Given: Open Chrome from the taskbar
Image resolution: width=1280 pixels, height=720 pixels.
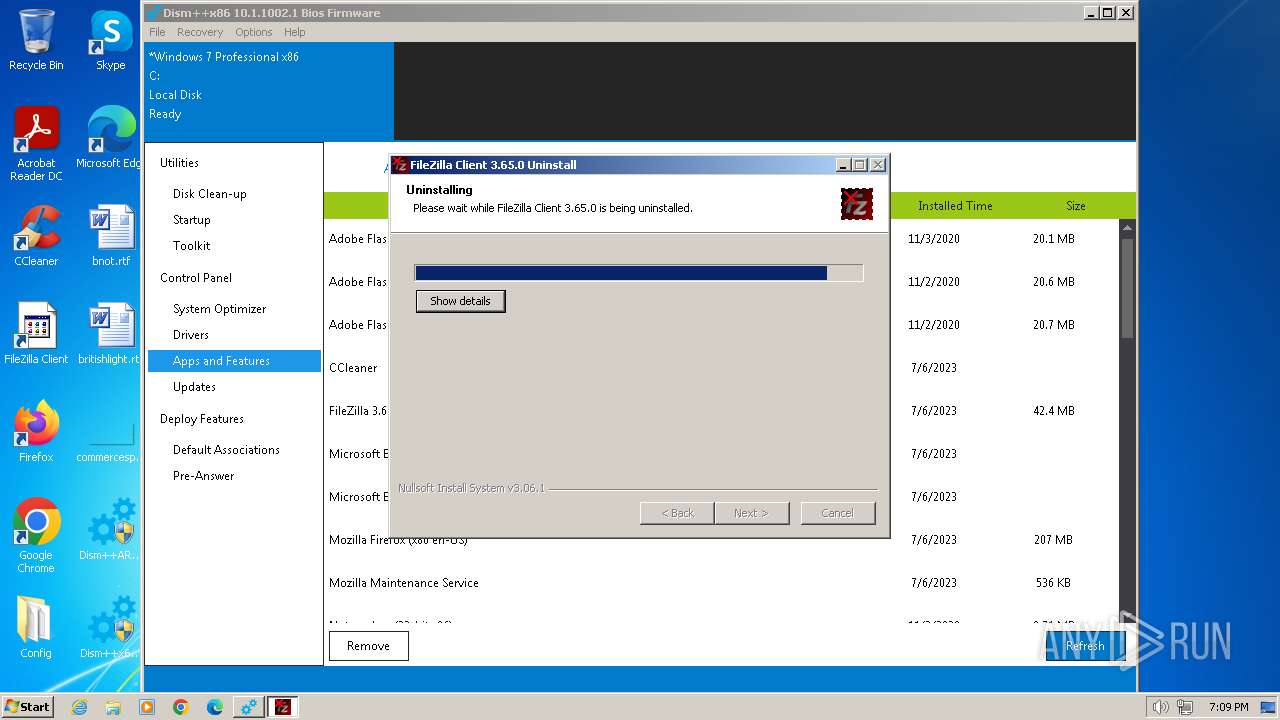Looking at the screenshot, I should click(181, 707).
